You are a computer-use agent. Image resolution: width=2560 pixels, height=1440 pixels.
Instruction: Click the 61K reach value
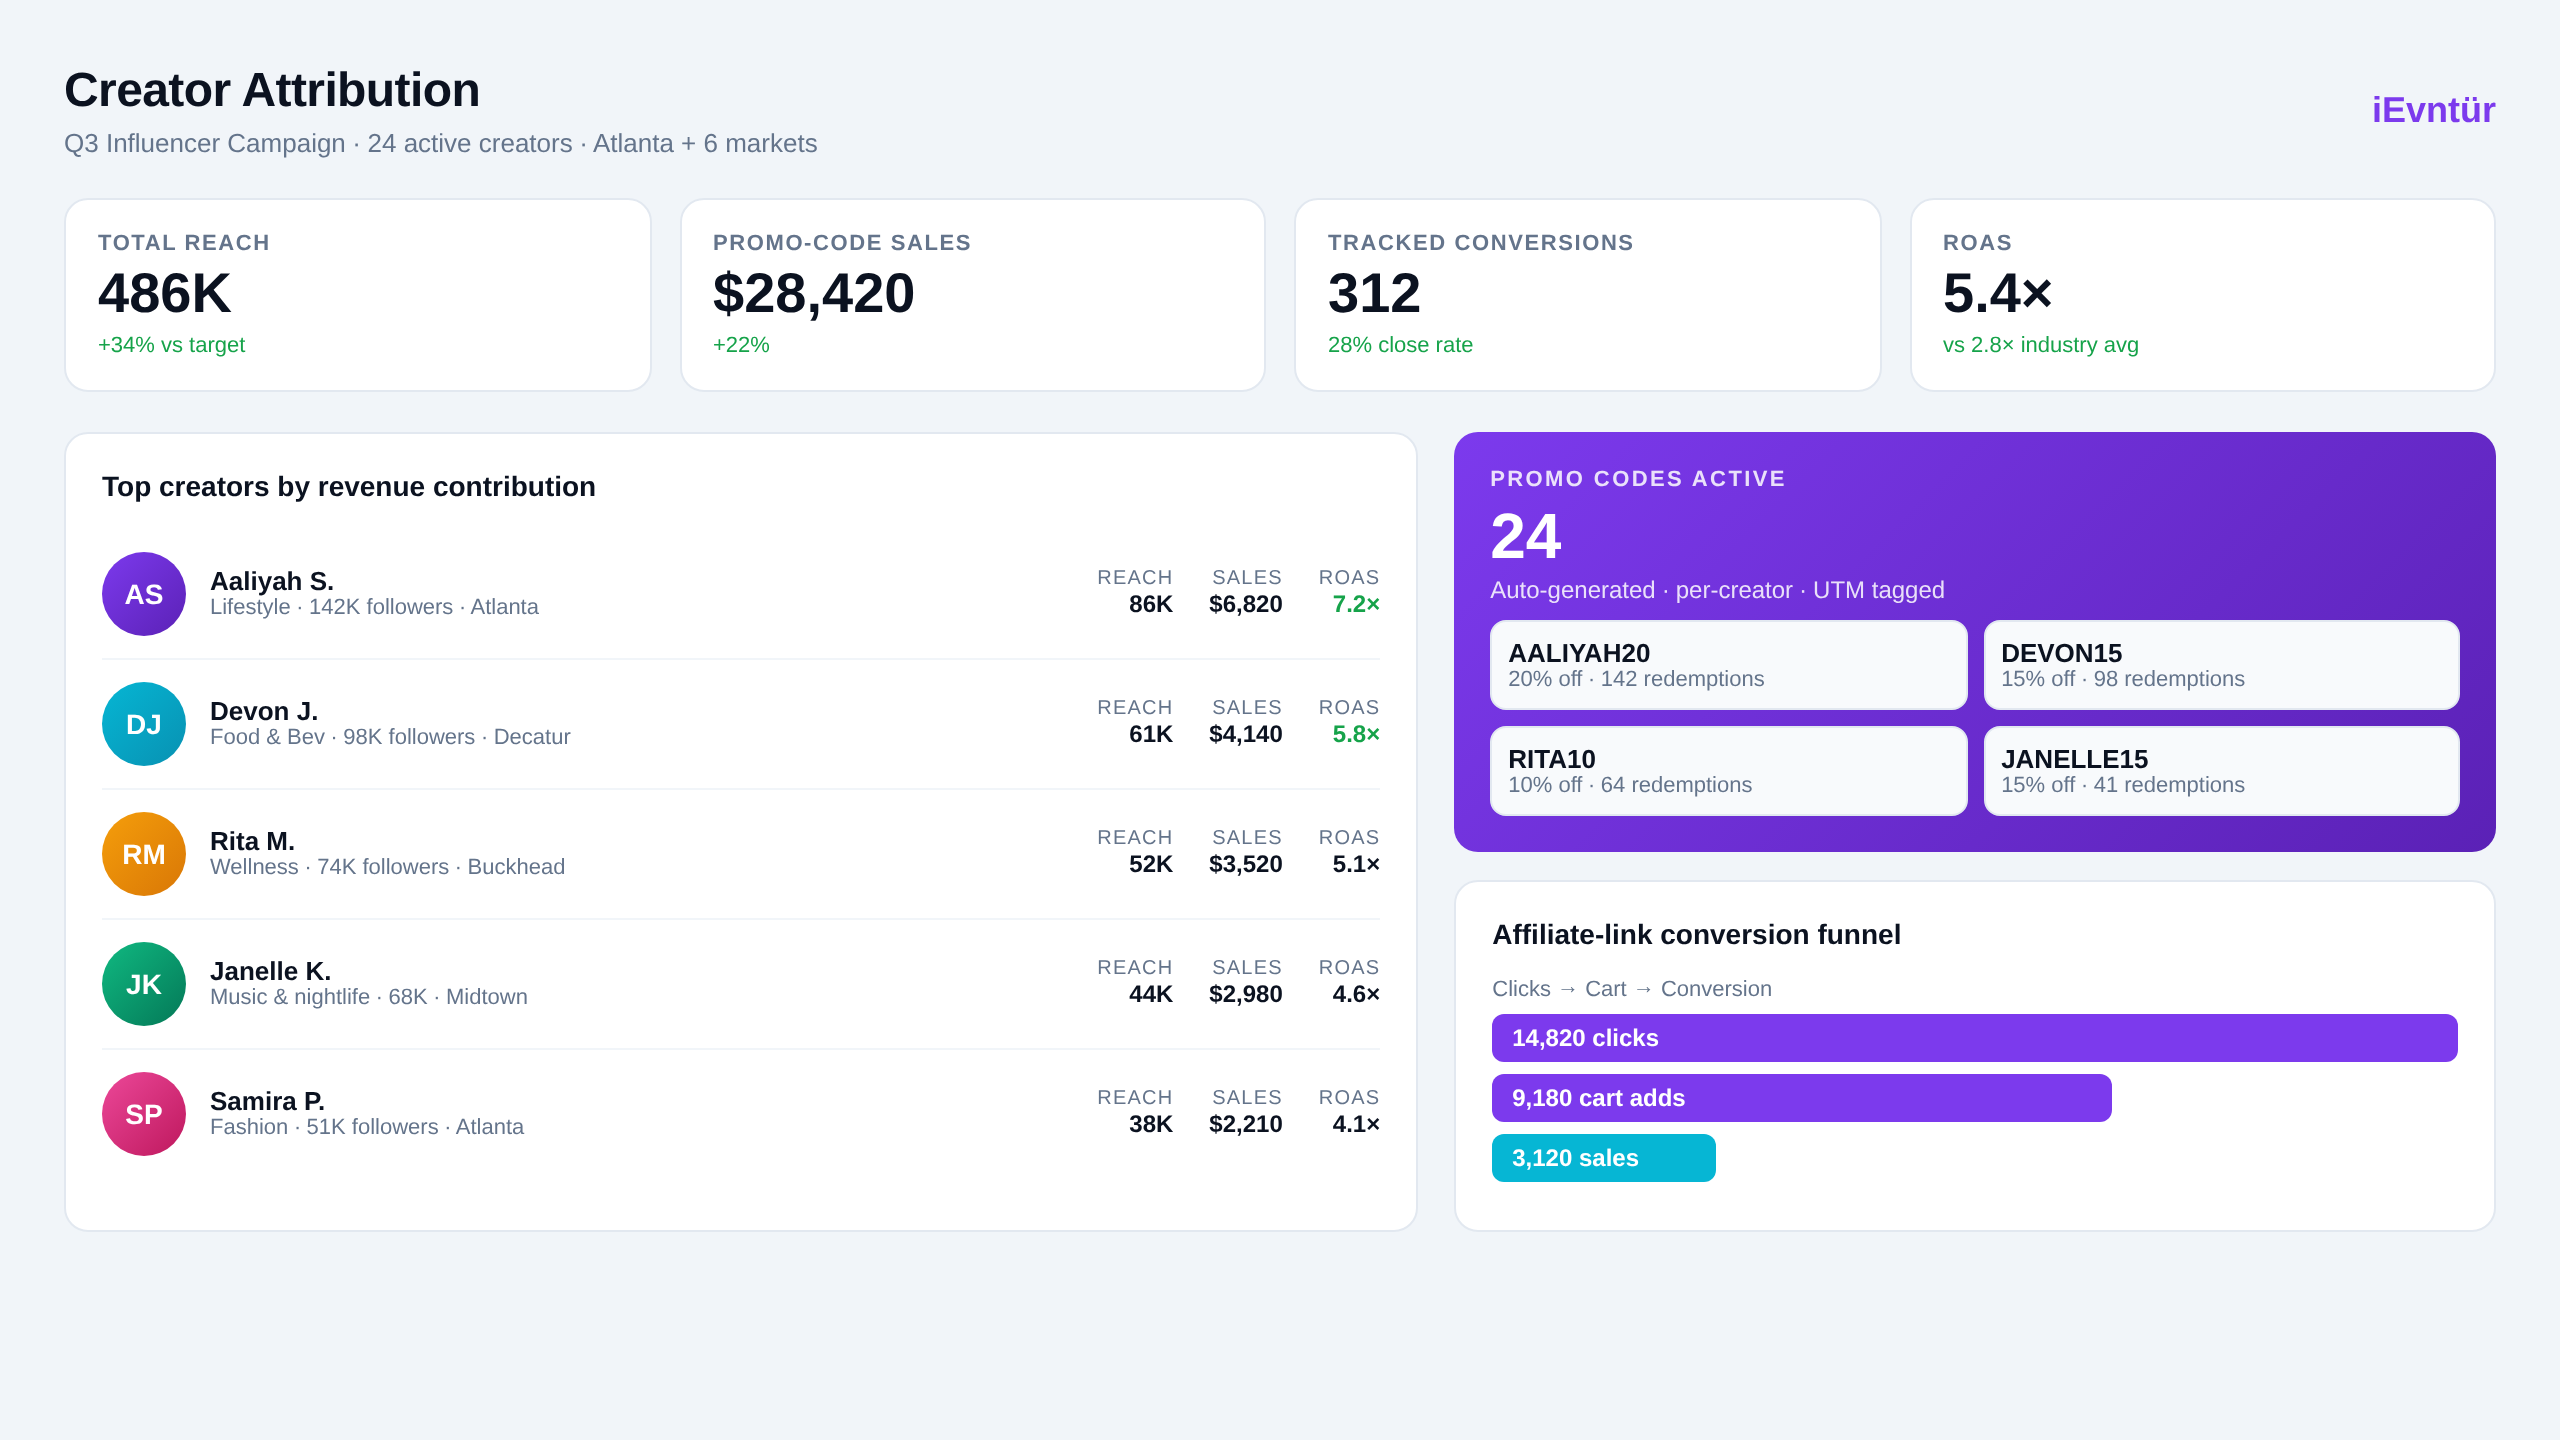click(1151, 734)
